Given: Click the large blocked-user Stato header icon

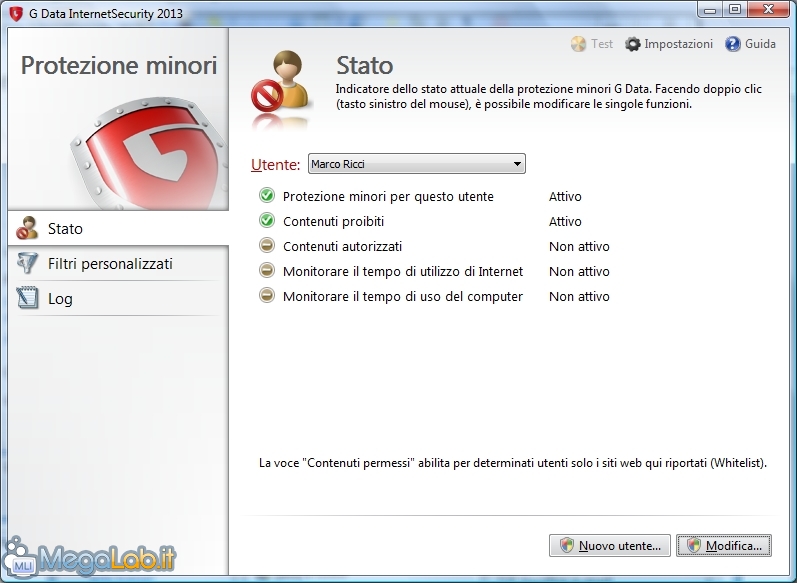Looking at the screenshot, I should (282, 80).
